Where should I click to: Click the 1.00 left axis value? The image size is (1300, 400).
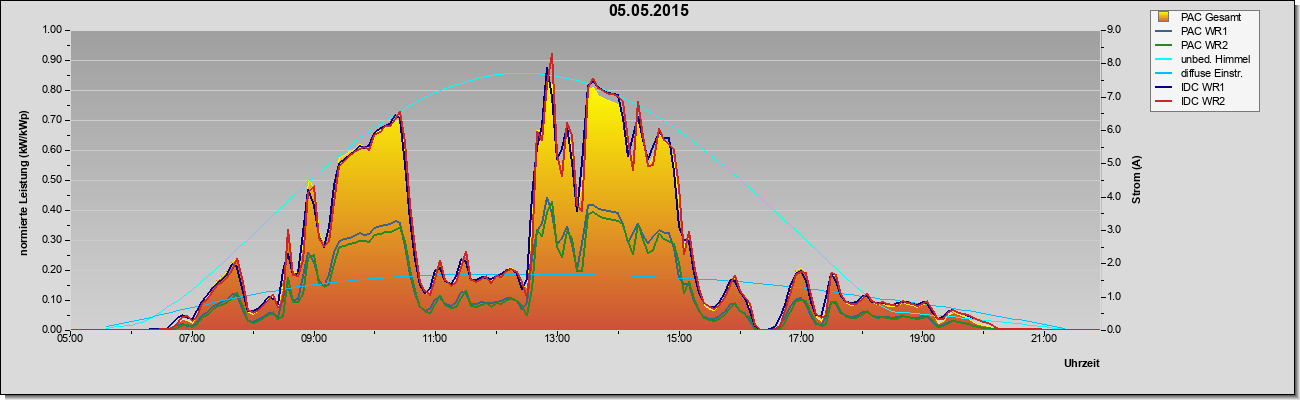(x=51, y=30)
